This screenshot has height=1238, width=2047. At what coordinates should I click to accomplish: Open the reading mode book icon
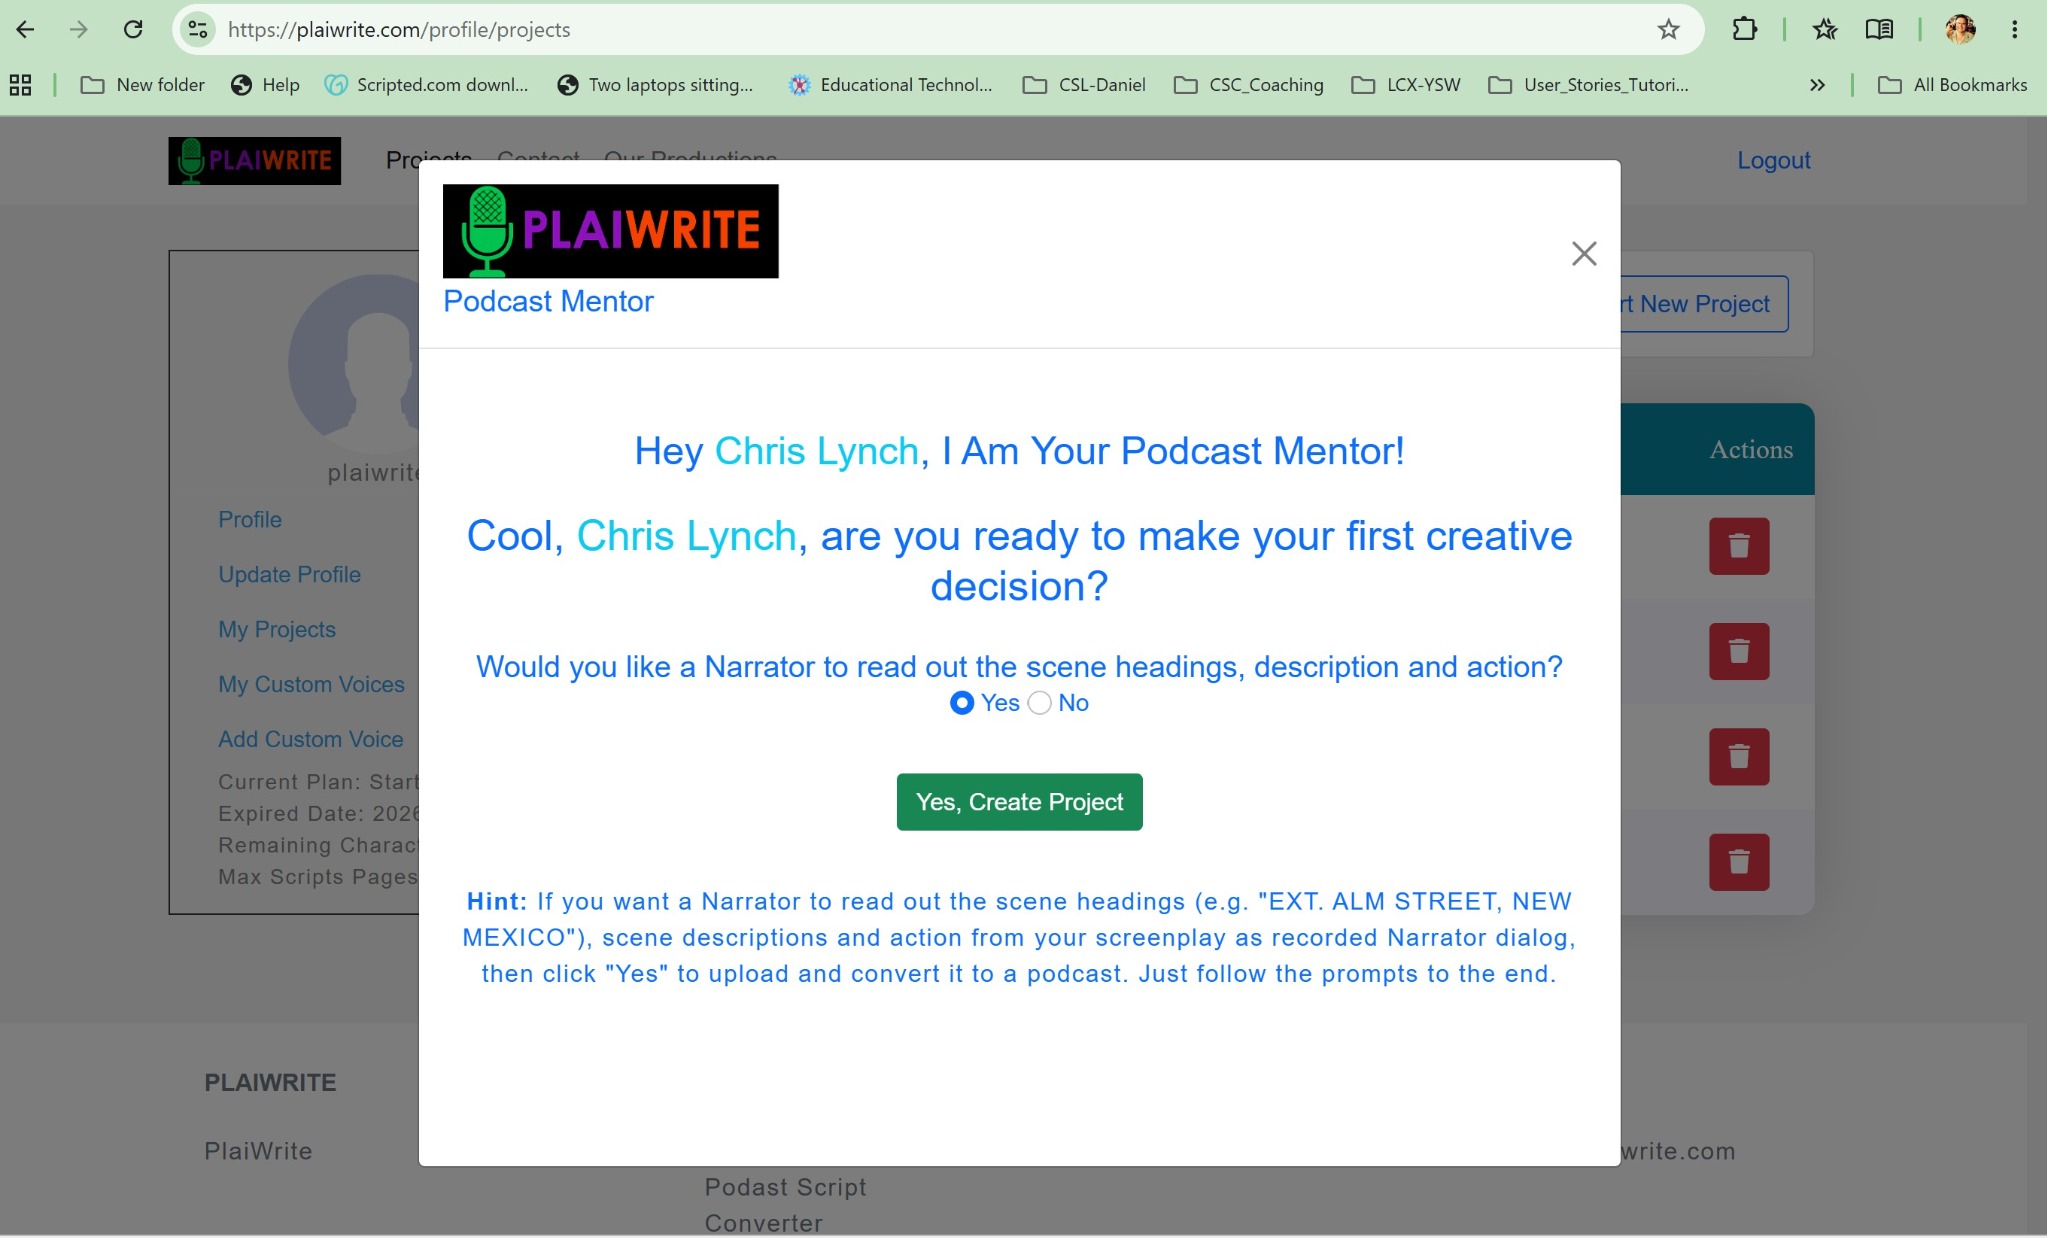pos(1879,29)
